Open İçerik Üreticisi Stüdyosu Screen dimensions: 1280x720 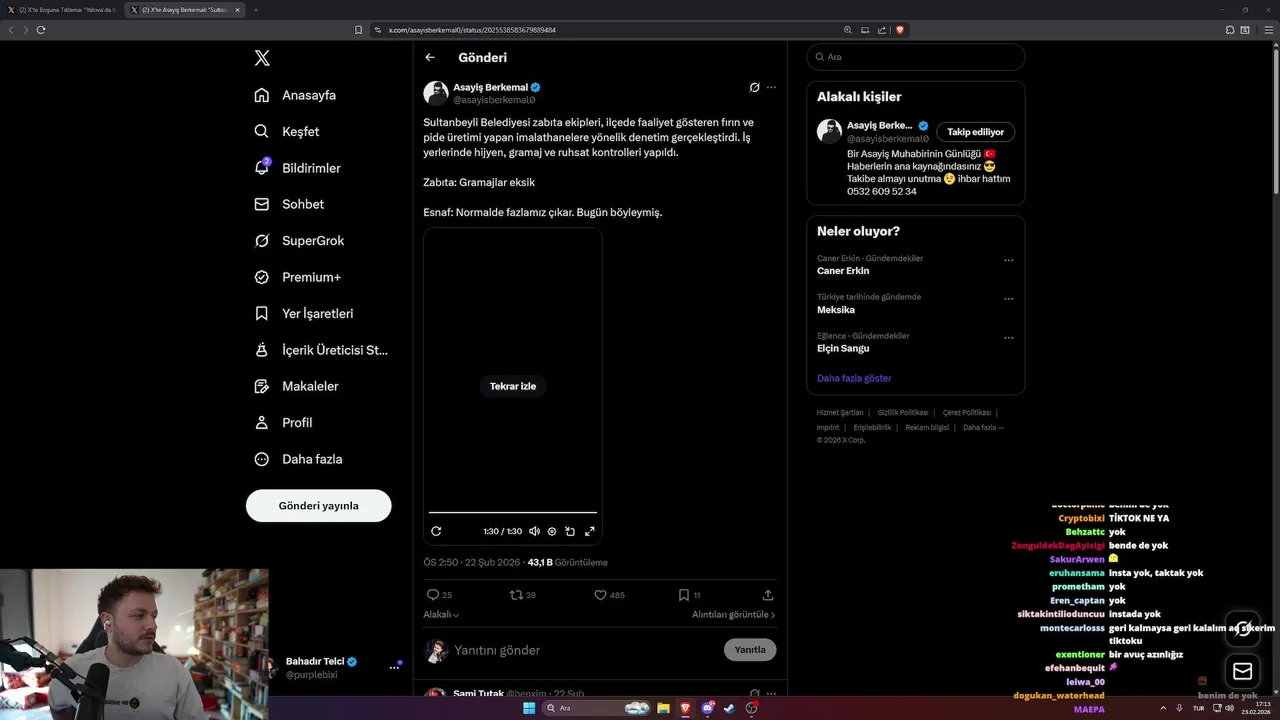click(321, 350)
